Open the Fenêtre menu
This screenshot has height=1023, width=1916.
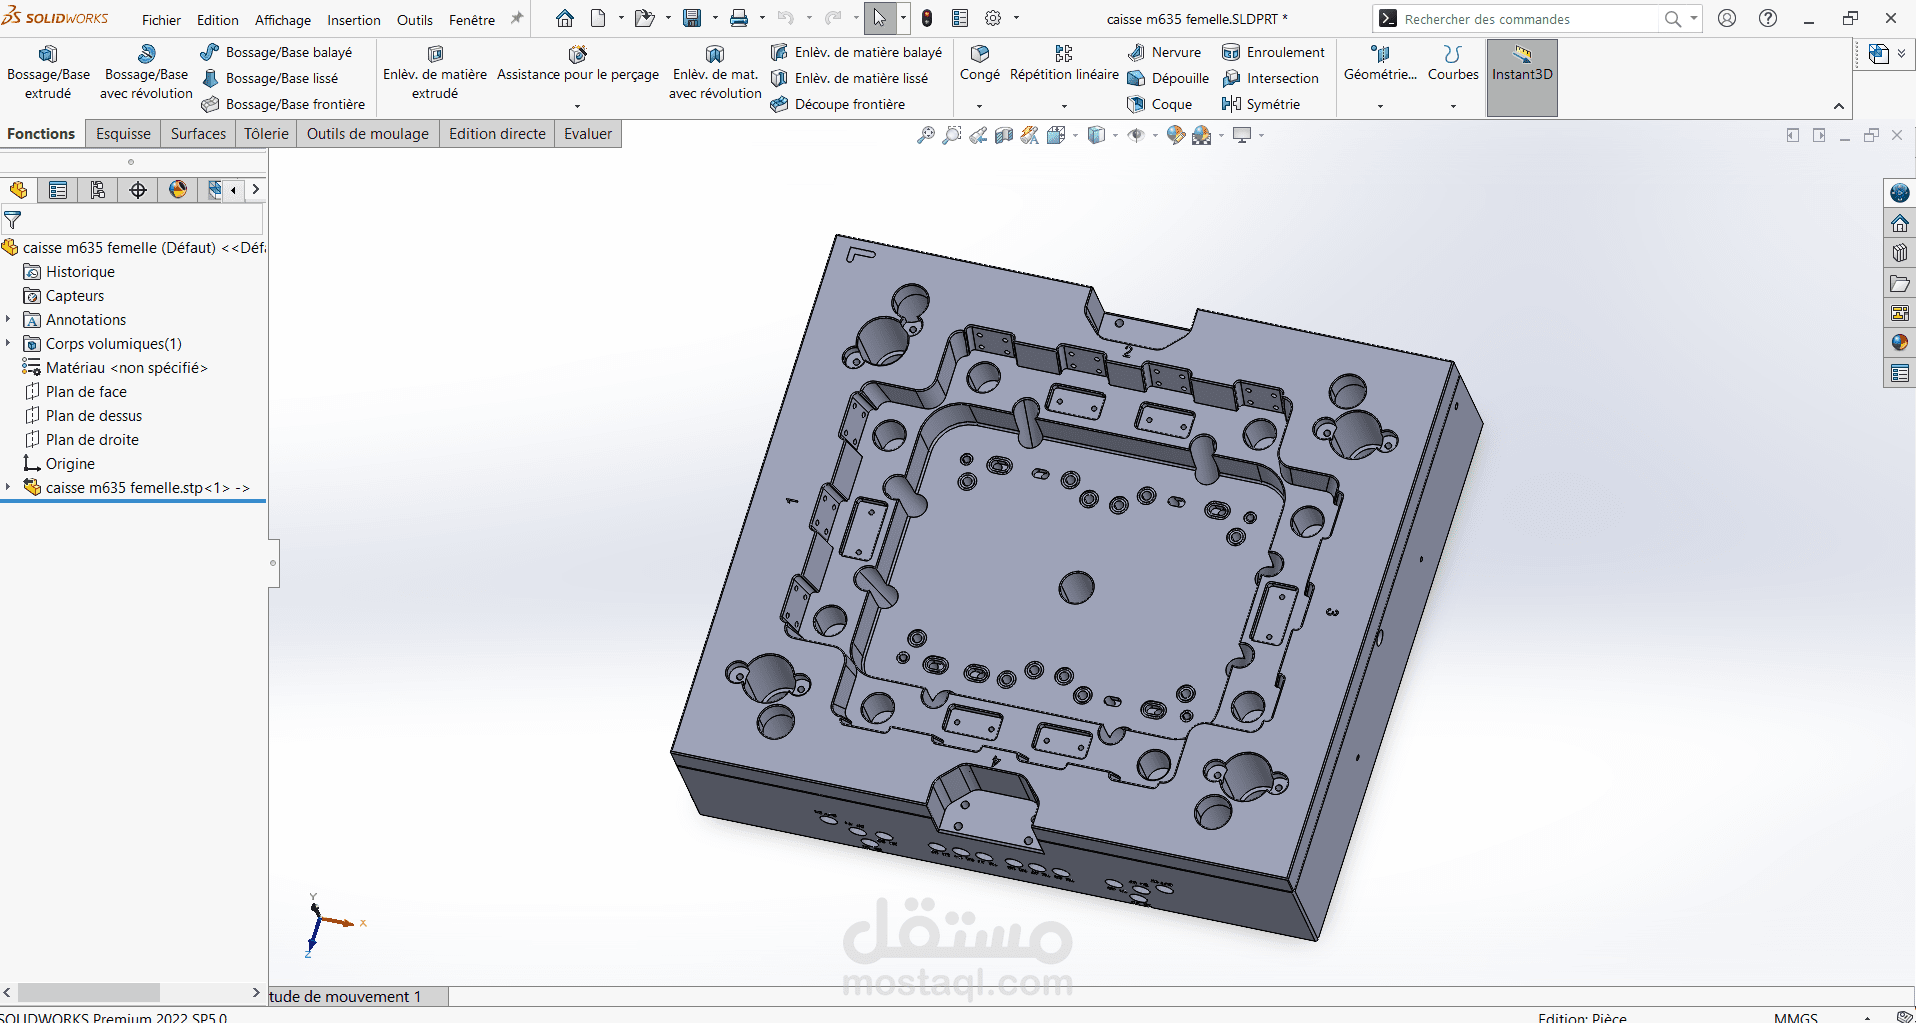[x=472, y=19]
